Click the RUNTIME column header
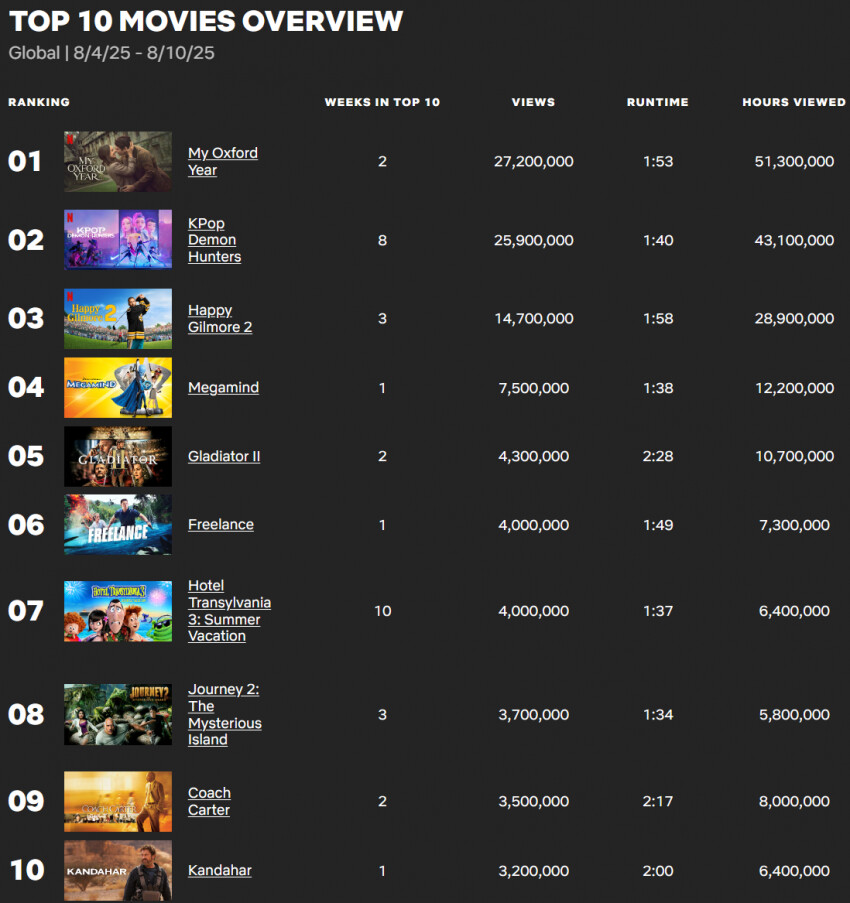 pos(658,102)
